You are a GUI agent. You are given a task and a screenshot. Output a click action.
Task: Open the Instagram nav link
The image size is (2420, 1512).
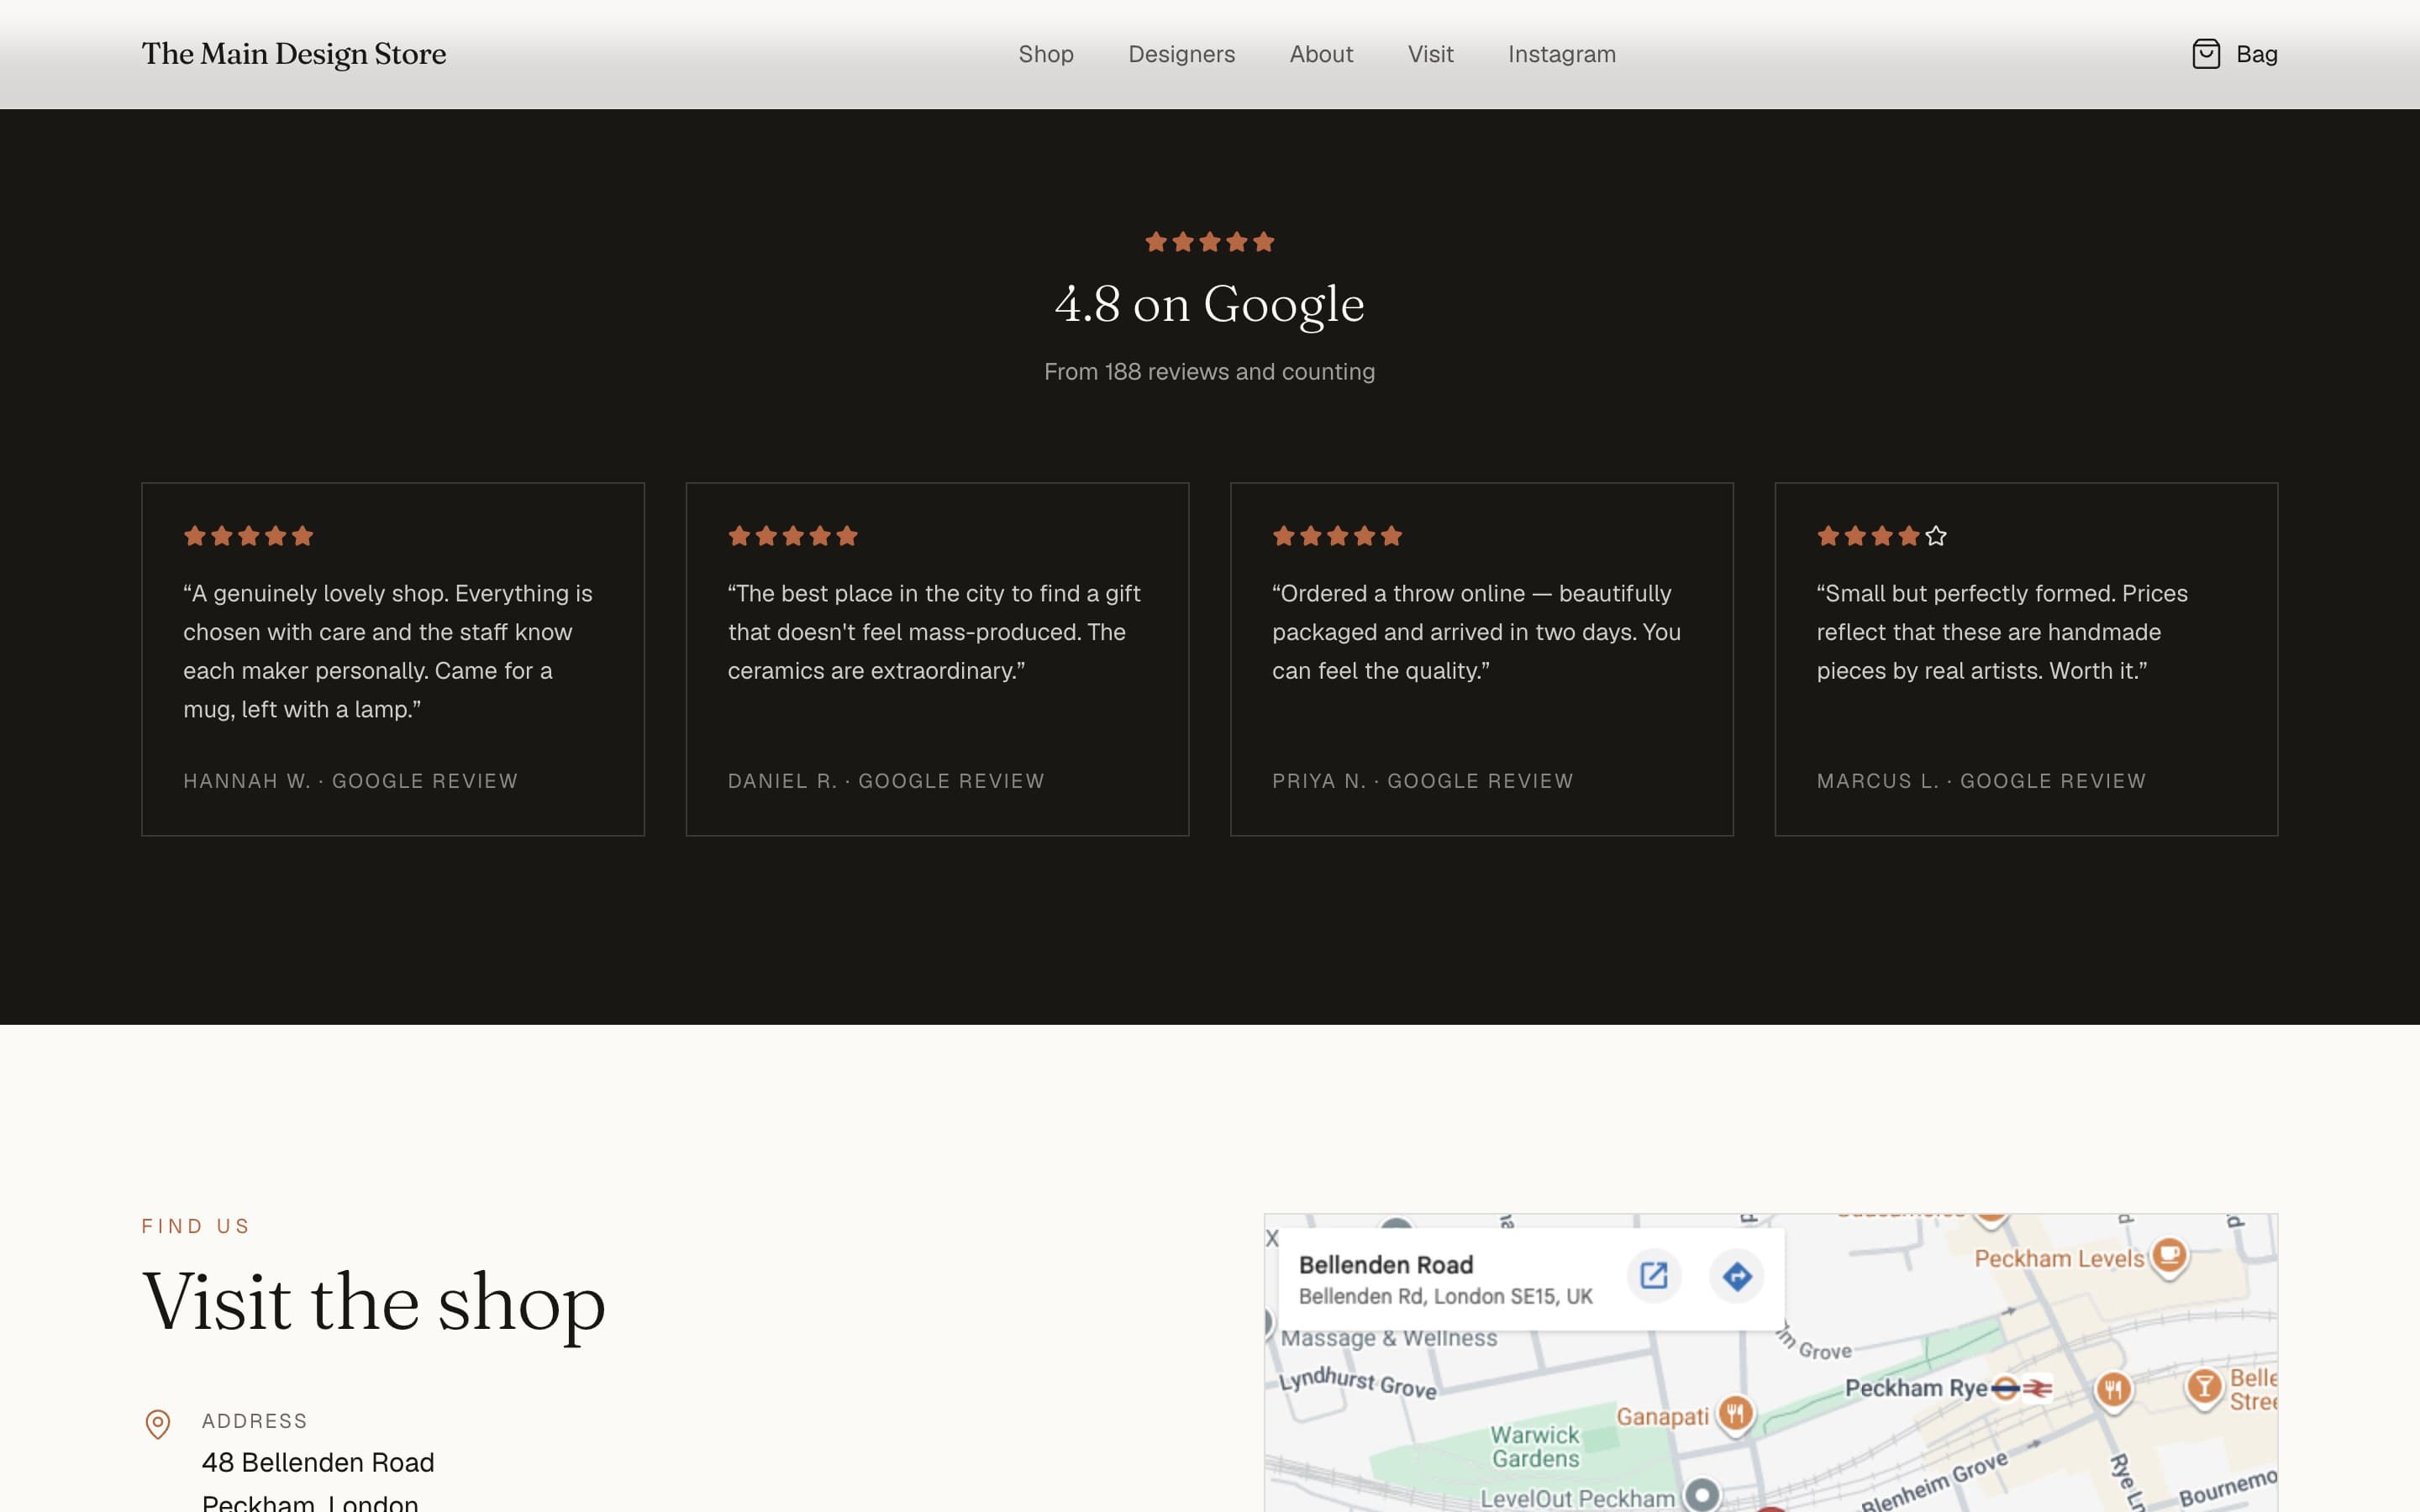(1561, 54)
